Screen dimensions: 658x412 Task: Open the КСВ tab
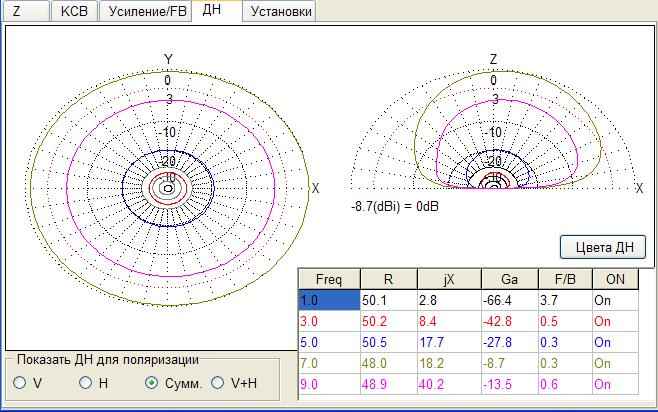pyautogui.click(x=74, y=11)
